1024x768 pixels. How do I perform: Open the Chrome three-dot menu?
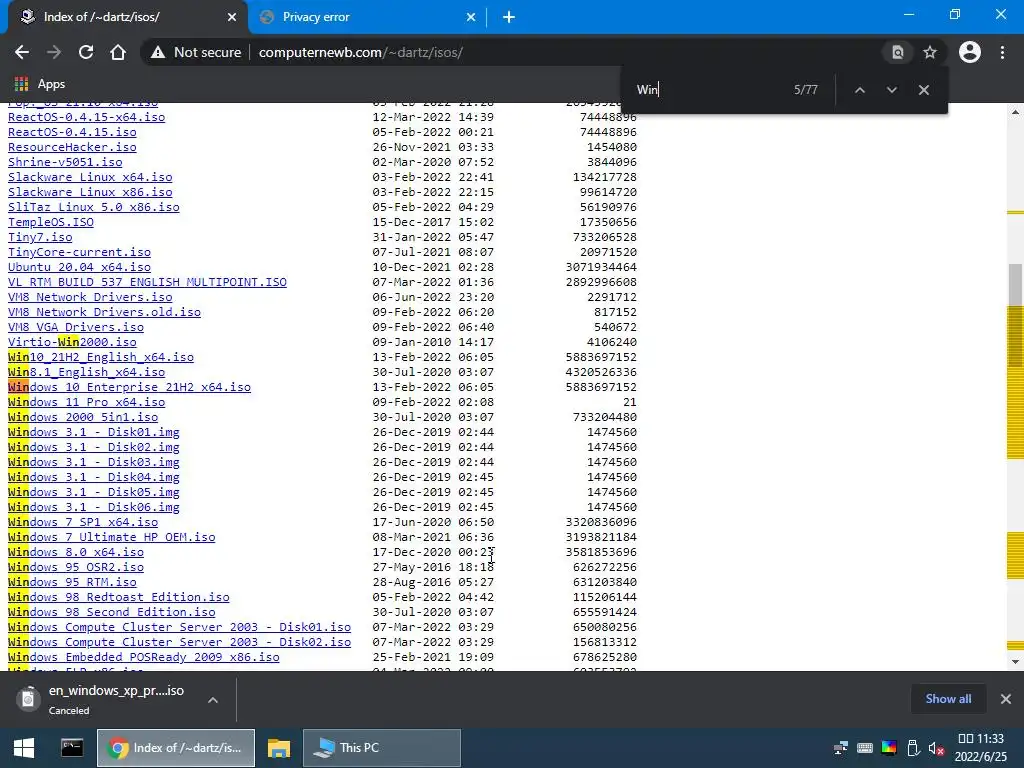[x=1002, y=52]
